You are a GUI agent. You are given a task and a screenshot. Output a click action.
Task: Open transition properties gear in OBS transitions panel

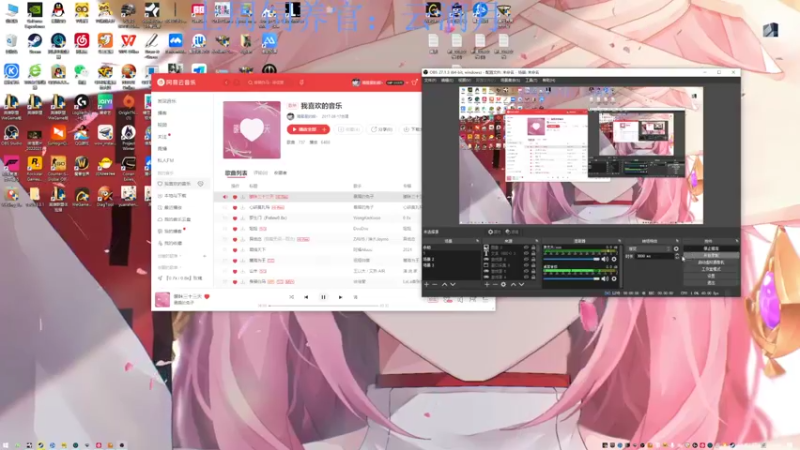coord(676,249)
